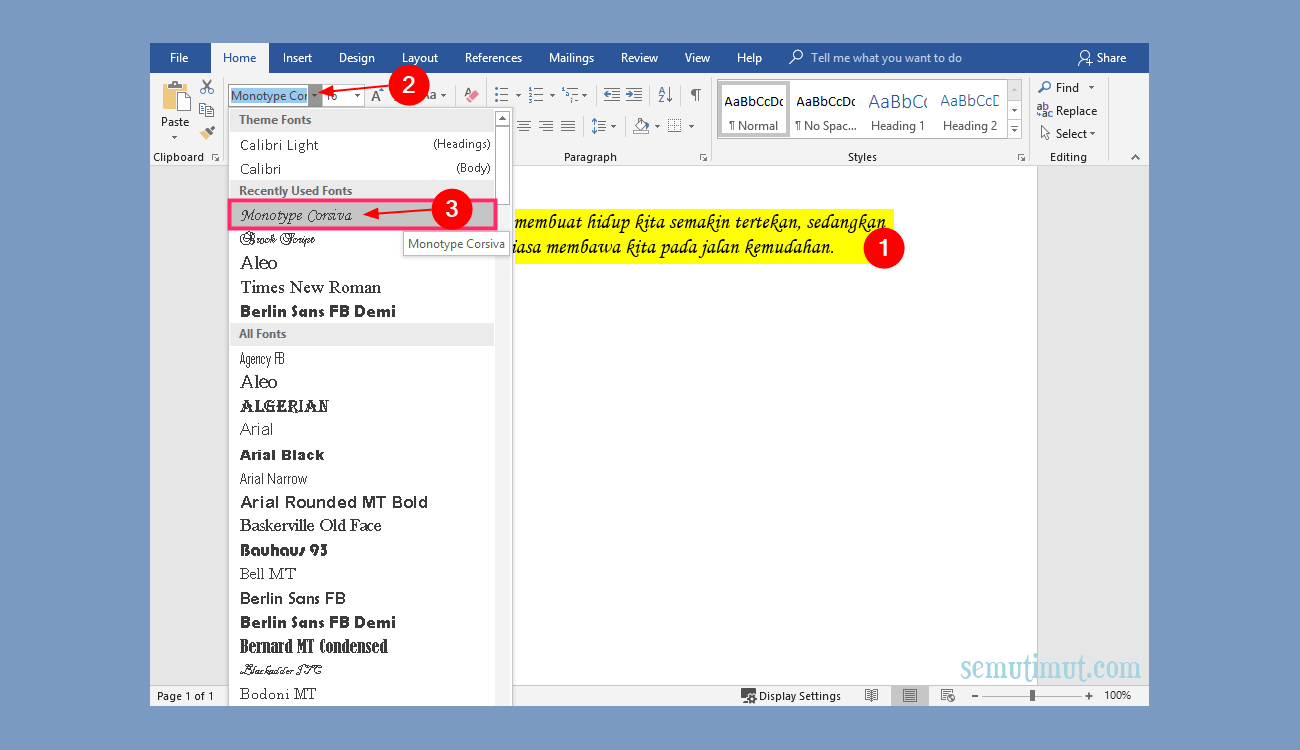Expand the Styles gallery More button
The width and height of the screenshot is (1300, 750).
pyautogui.click(x=1015, y=130)
